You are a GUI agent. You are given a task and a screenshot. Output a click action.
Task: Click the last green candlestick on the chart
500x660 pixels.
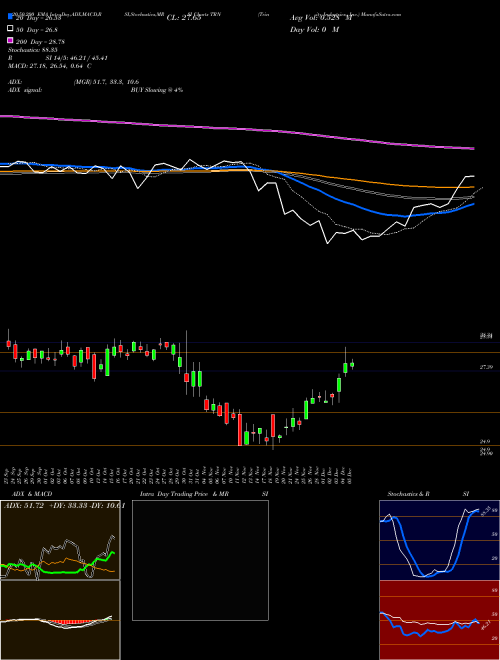pyautogui.click(x=352, y=365)
